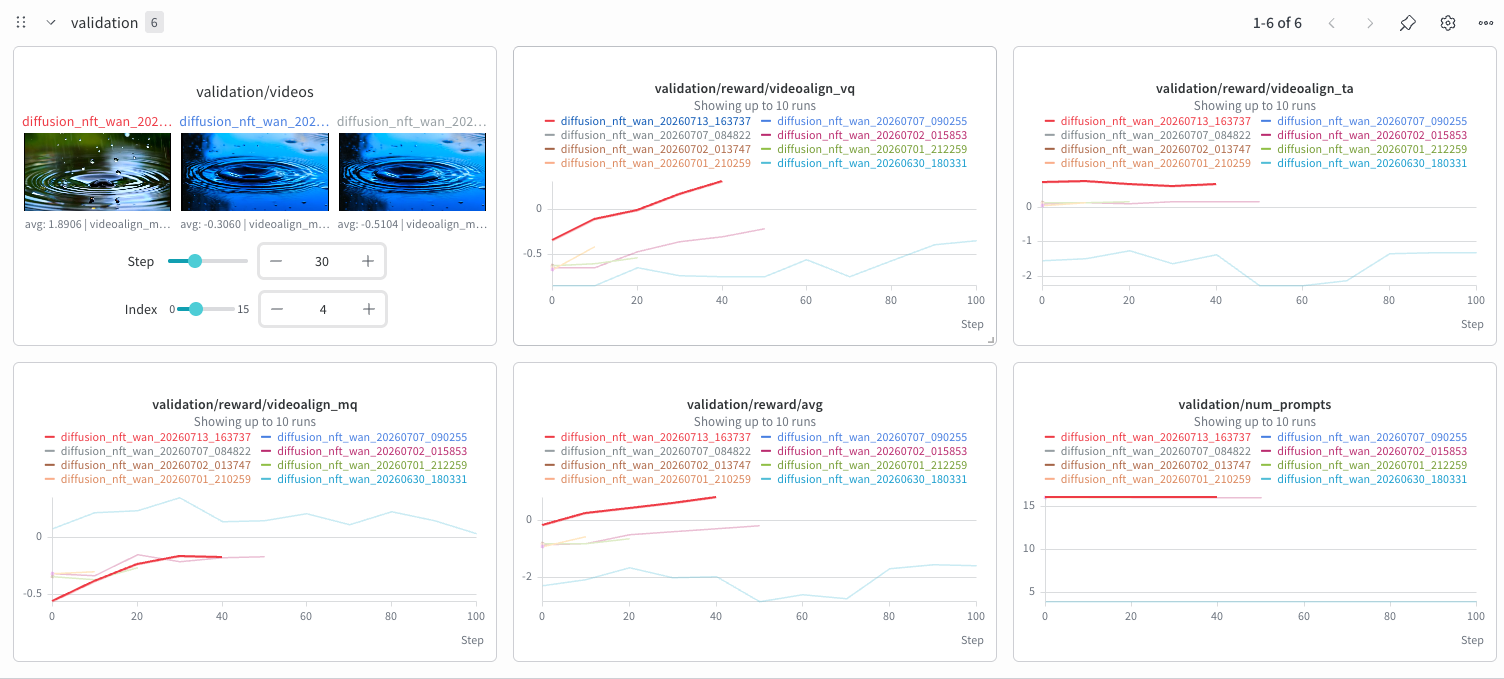Click the validation/videos panel title

pyautogui.click(x=255, y=92)
